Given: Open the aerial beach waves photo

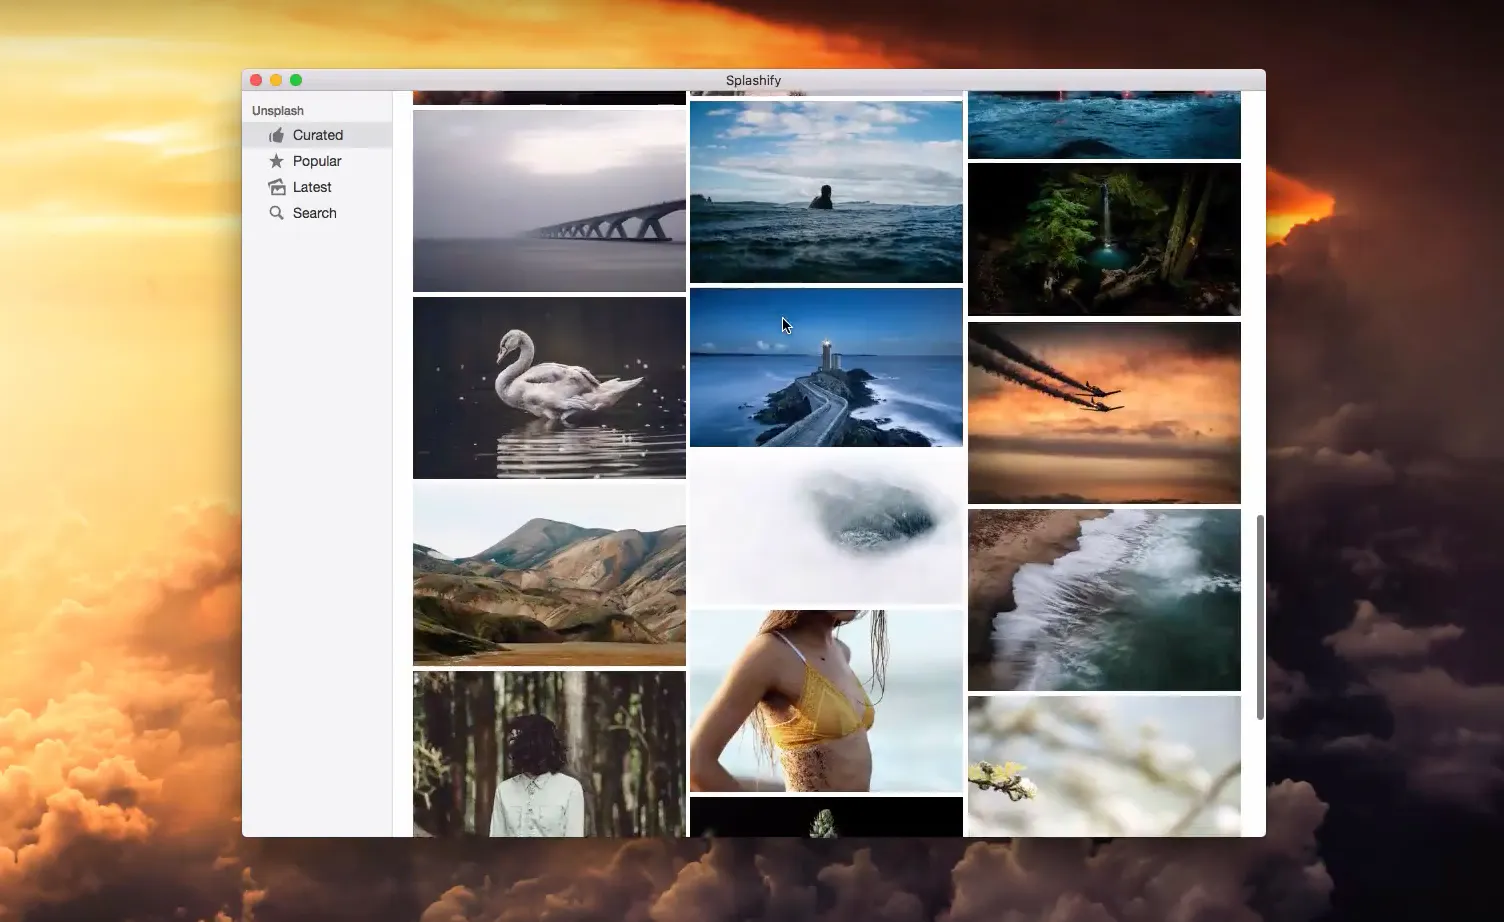Looking at the screenshot, I should click(x=1104, y=600).
